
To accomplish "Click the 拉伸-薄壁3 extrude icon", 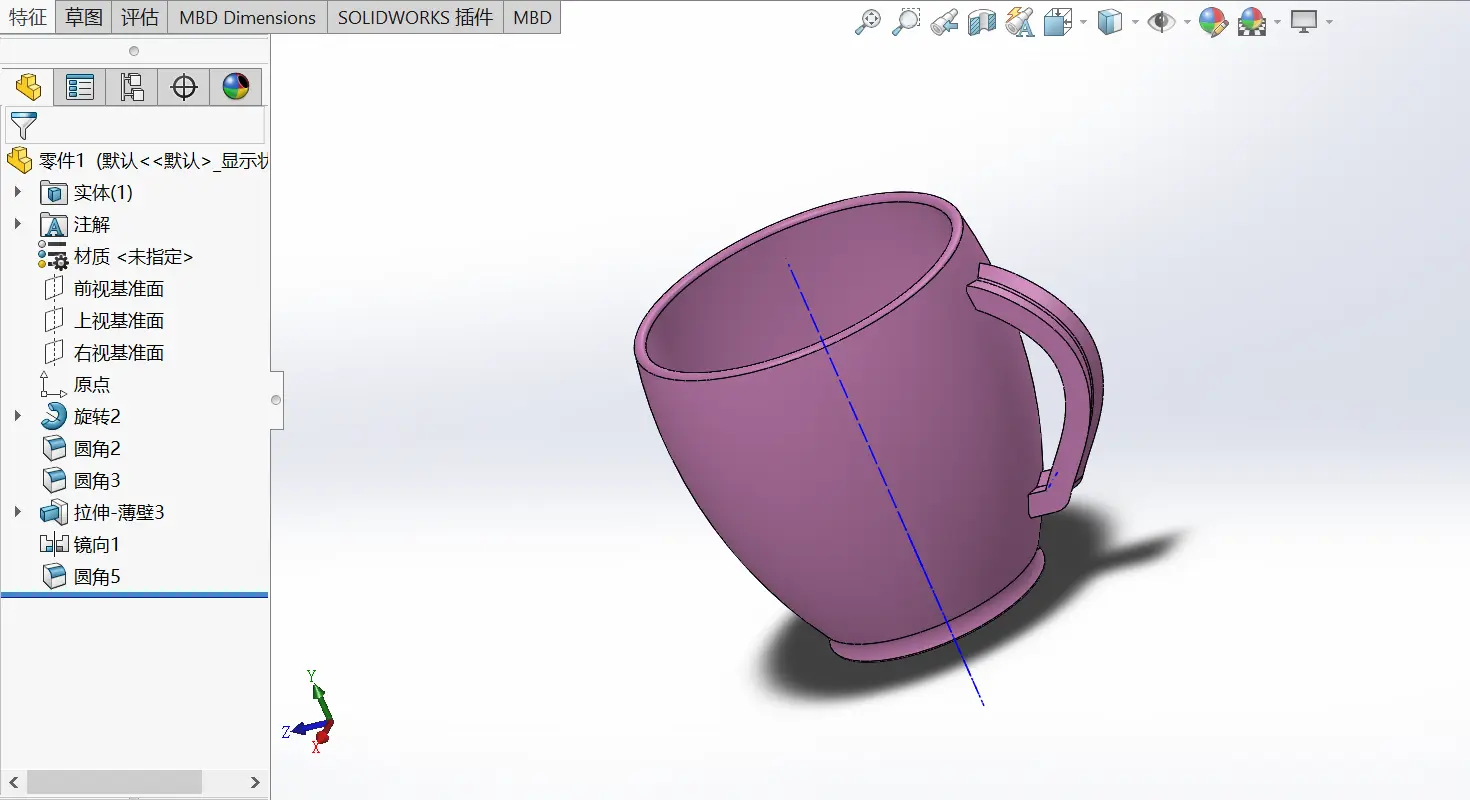I will pos(53,512).
